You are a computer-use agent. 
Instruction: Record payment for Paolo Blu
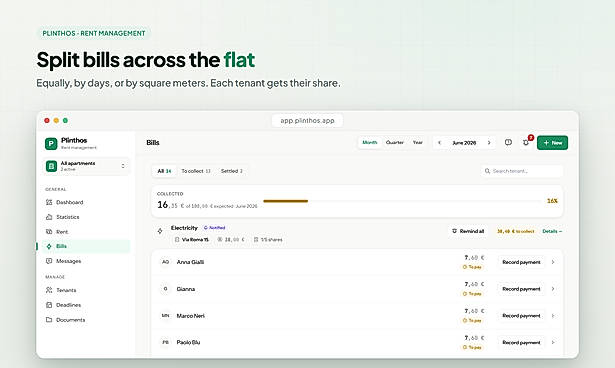[521, 342]
